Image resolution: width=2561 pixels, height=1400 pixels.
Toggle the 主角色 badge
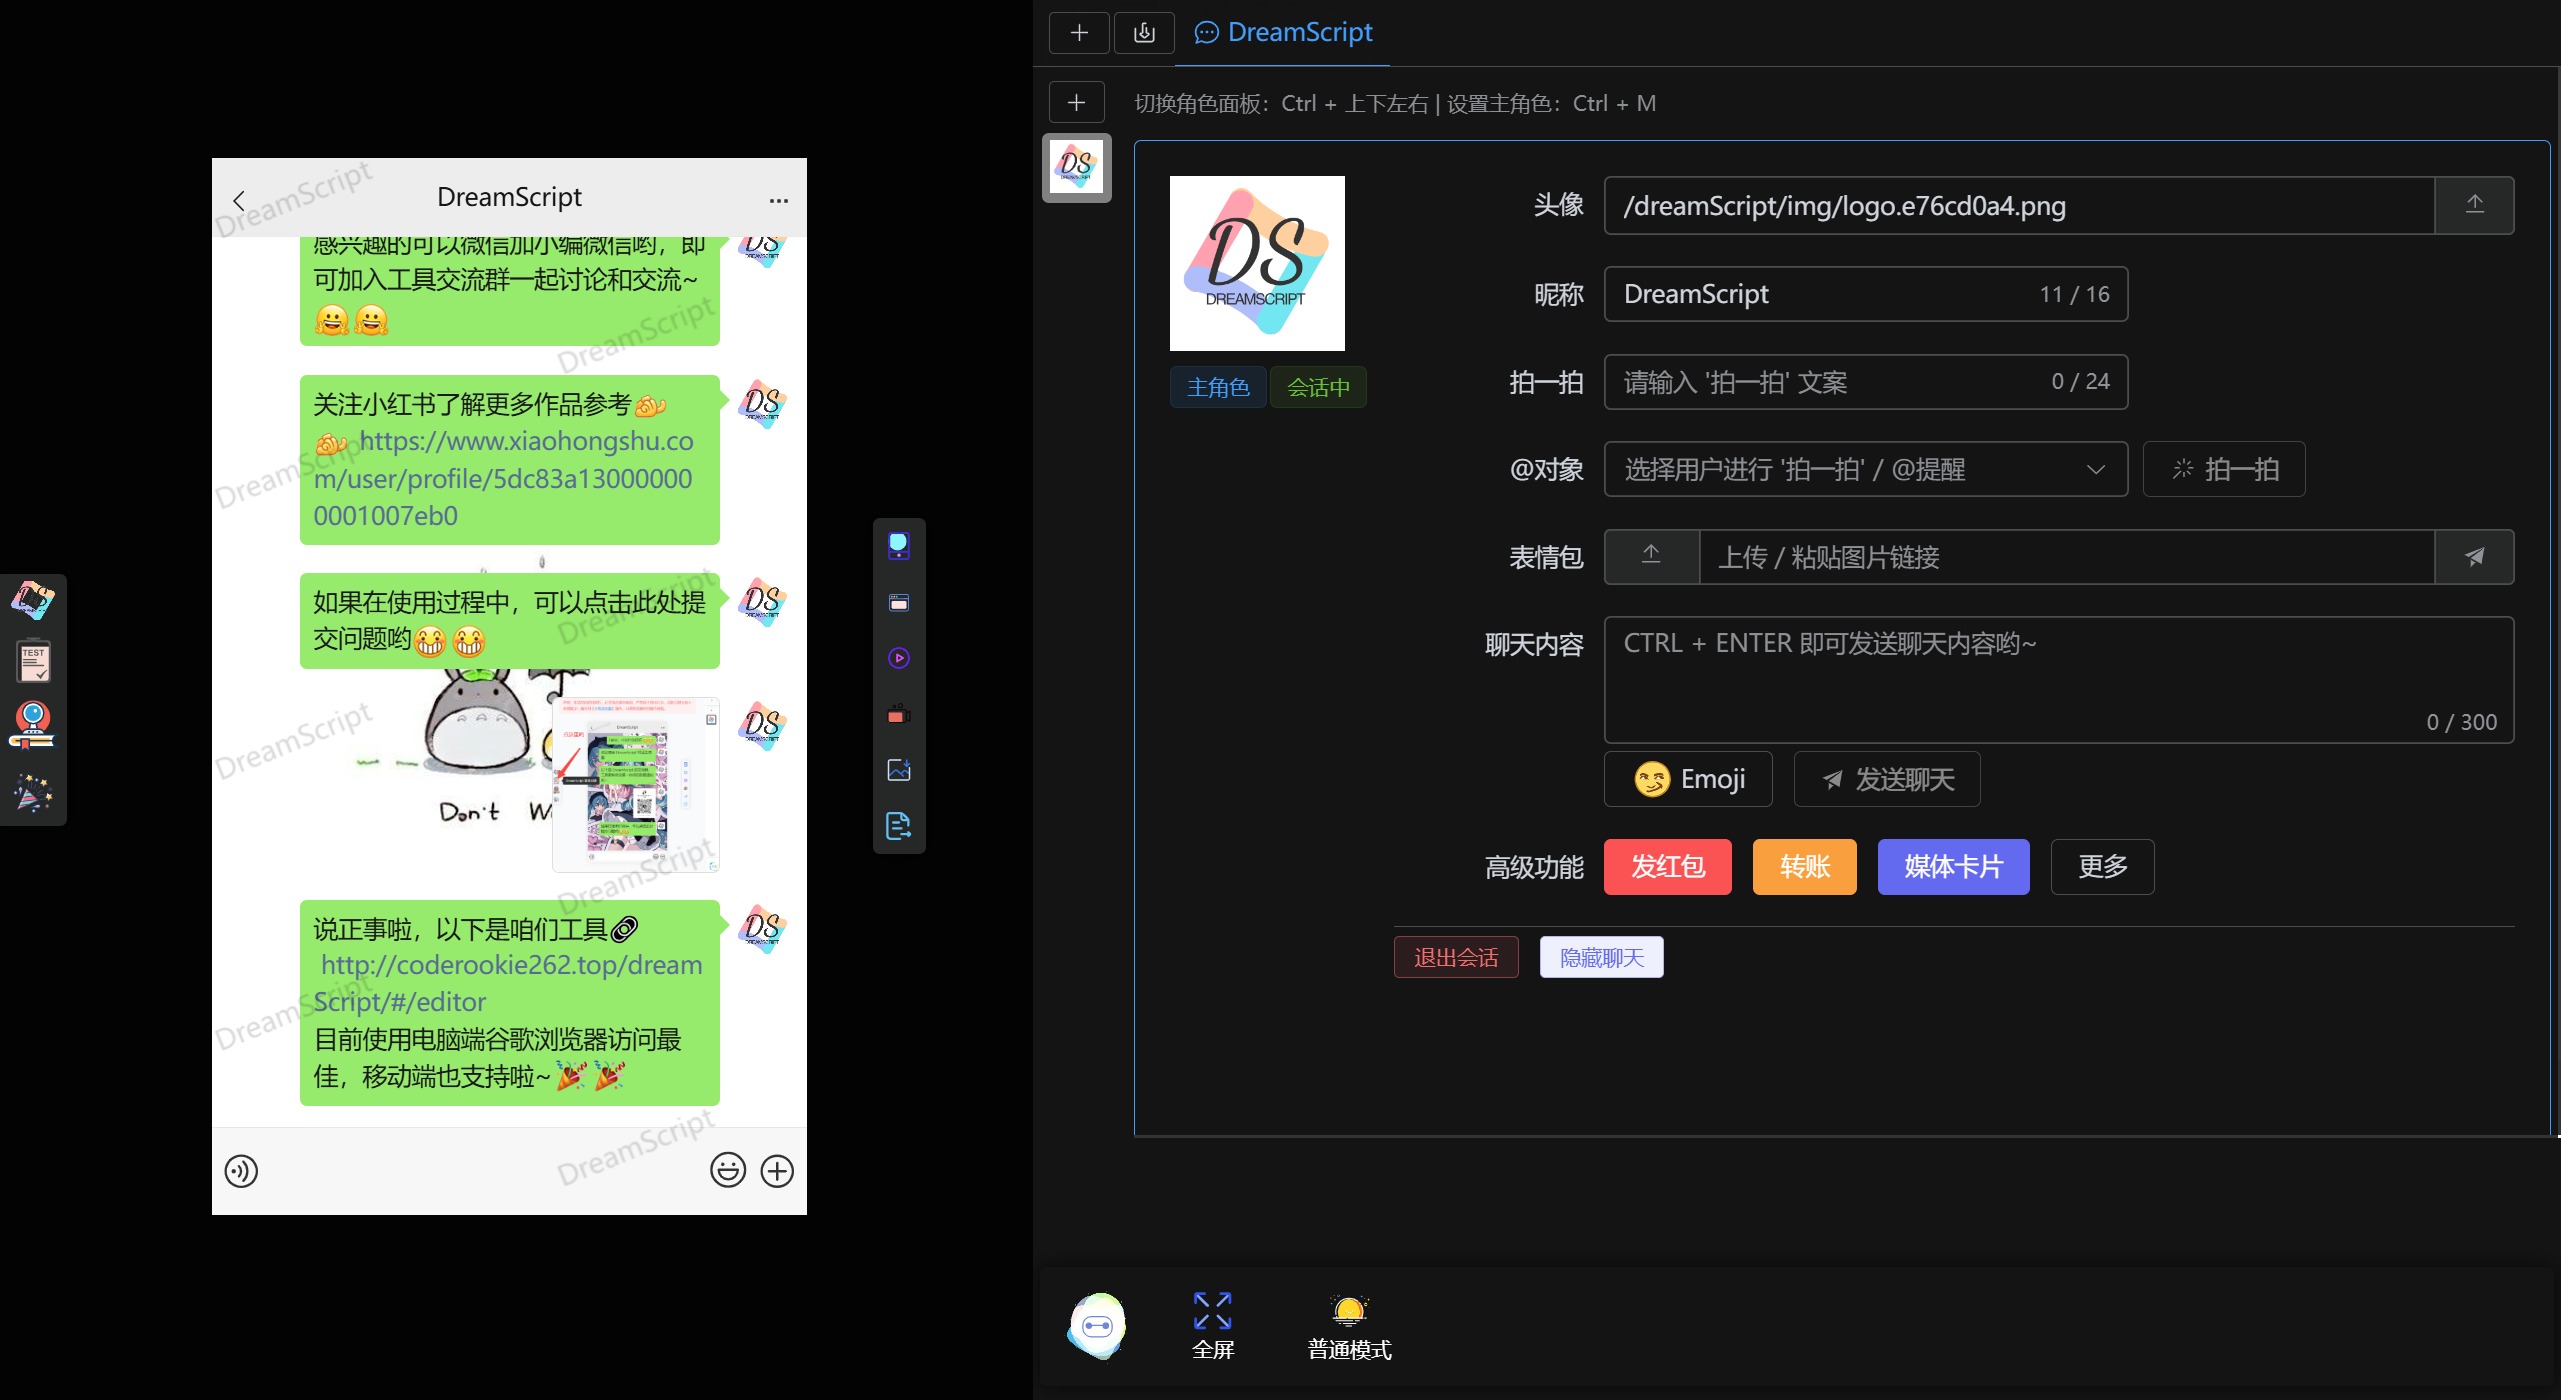point(1217,387)
